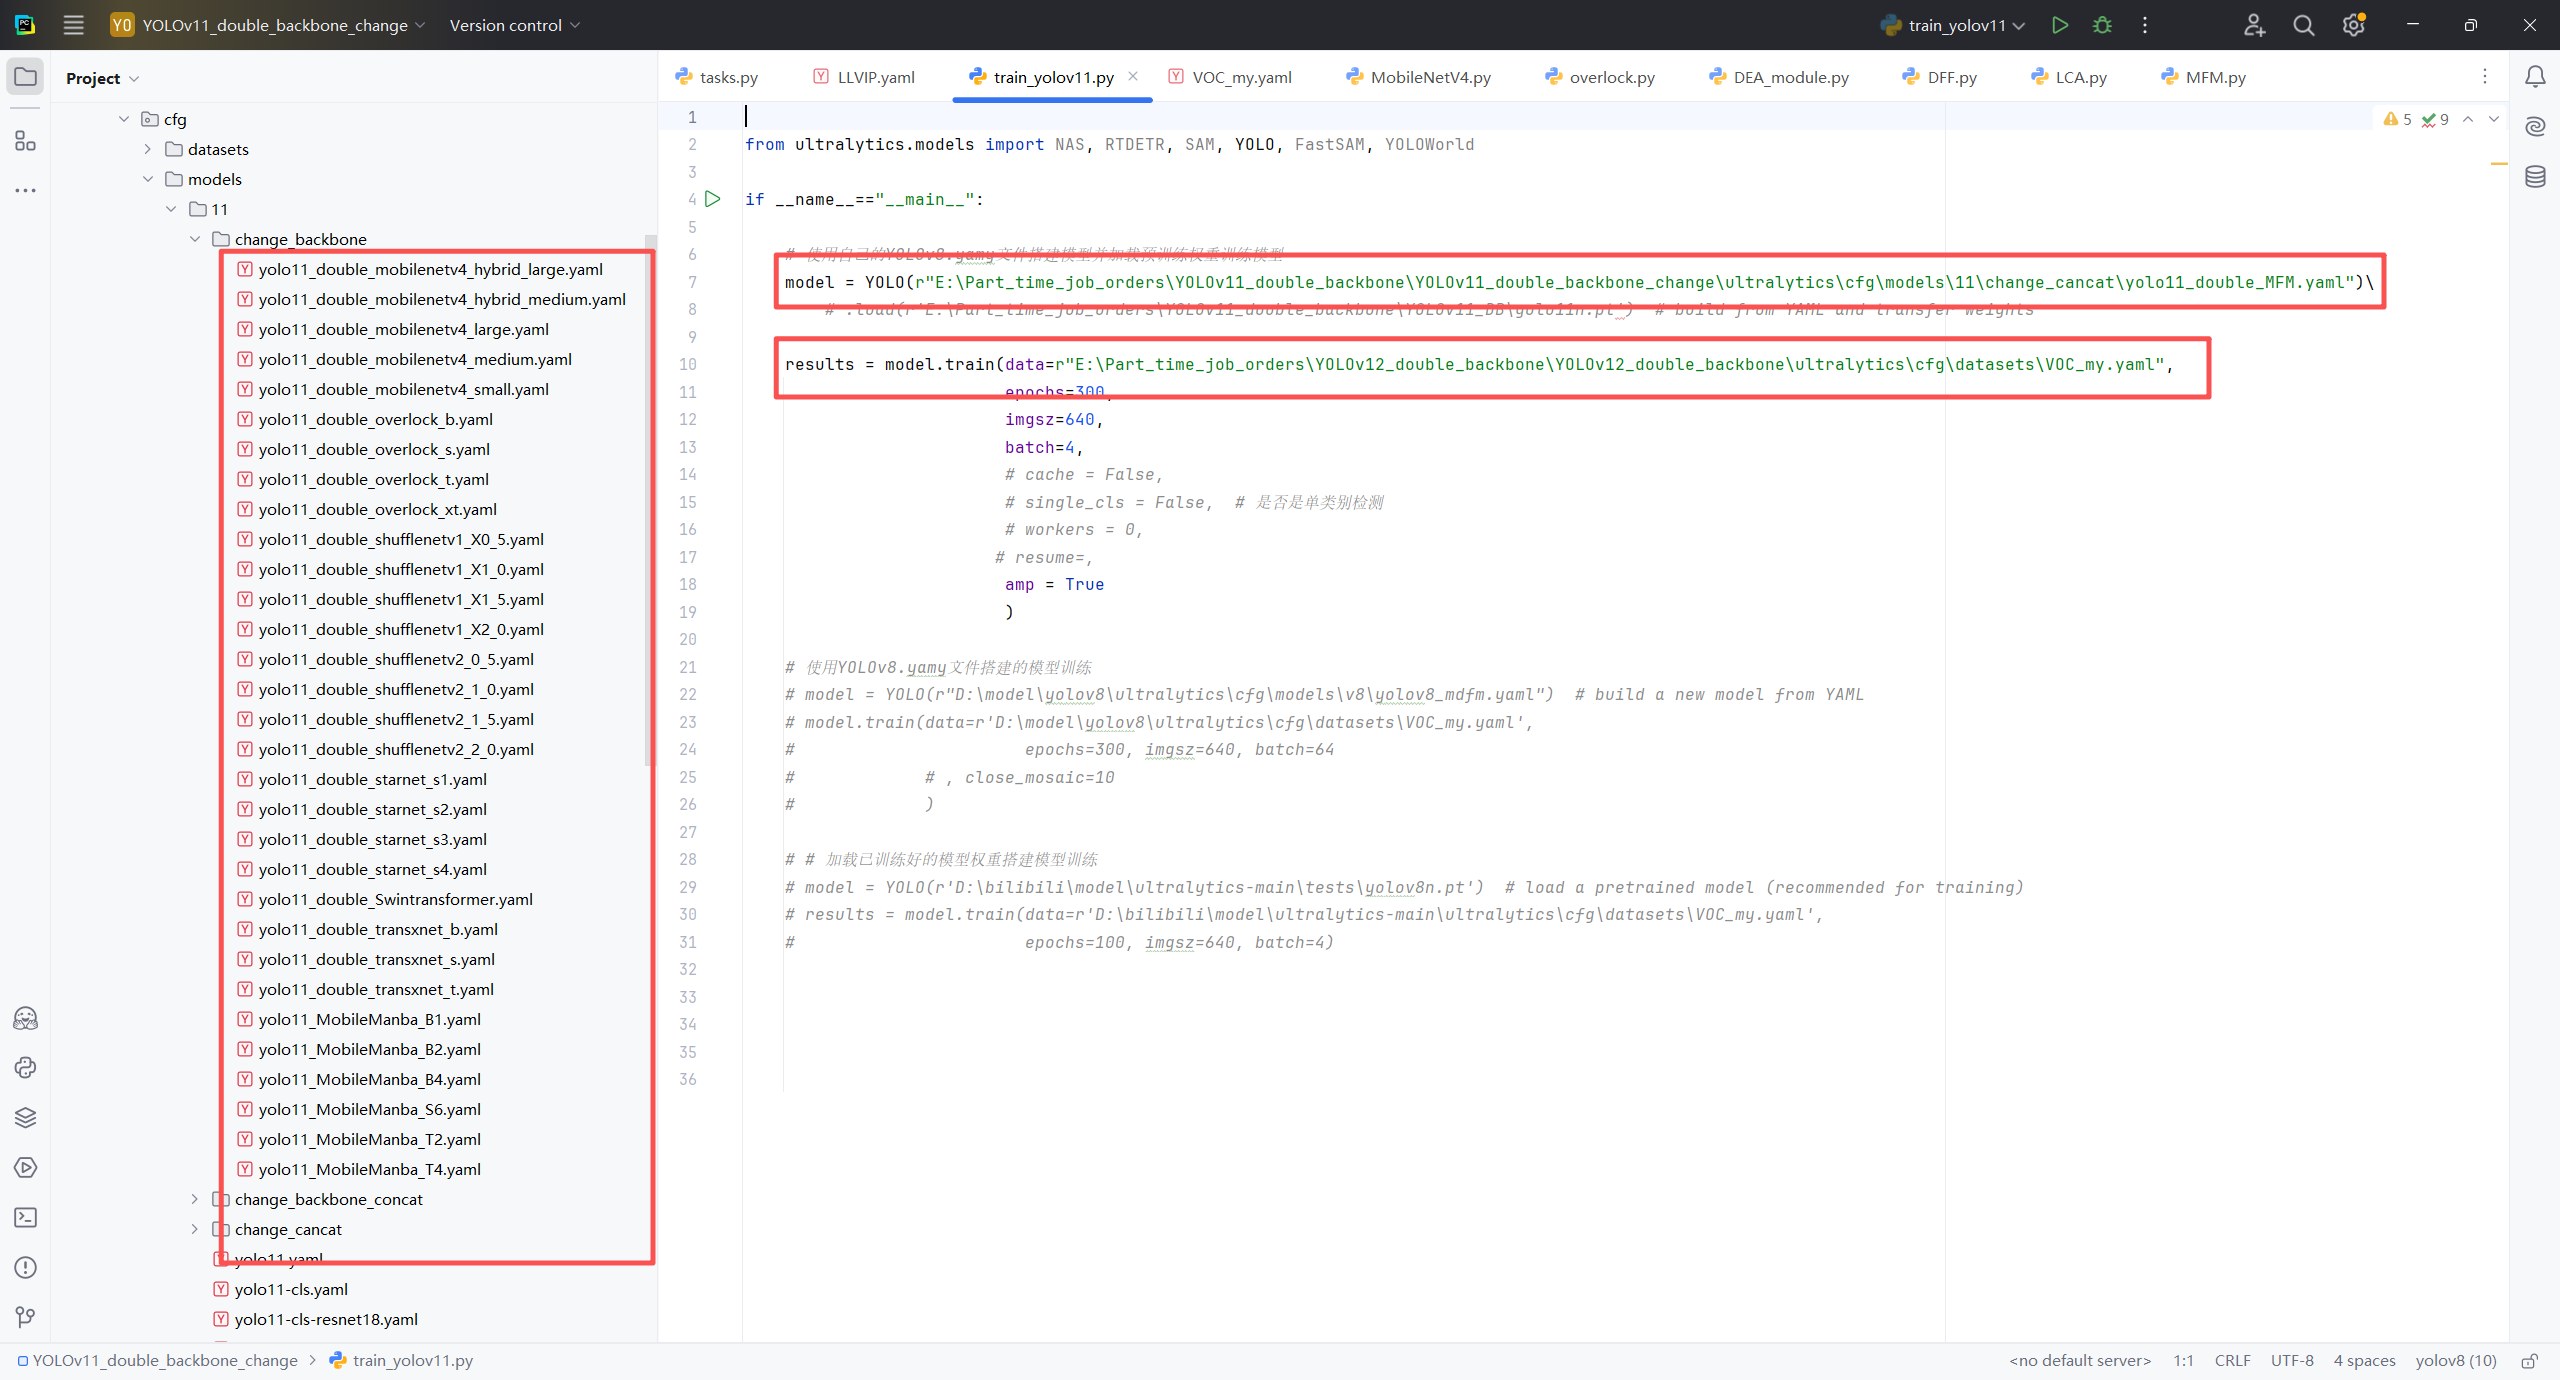The image size is (2560, 1380).
Task: Expand the change_cancat folder
Action: [x=195, y=1229]
